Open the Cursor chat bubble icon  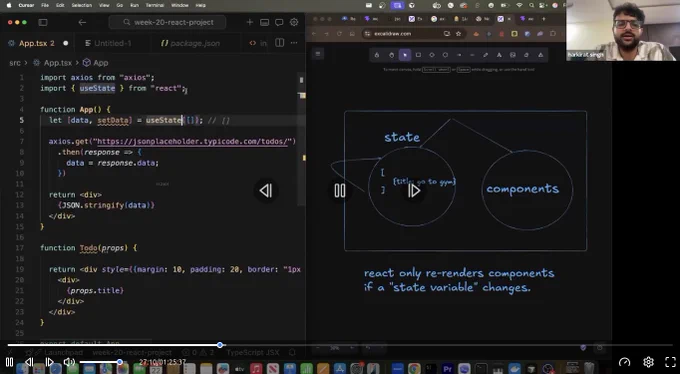(x=279, y=22)
